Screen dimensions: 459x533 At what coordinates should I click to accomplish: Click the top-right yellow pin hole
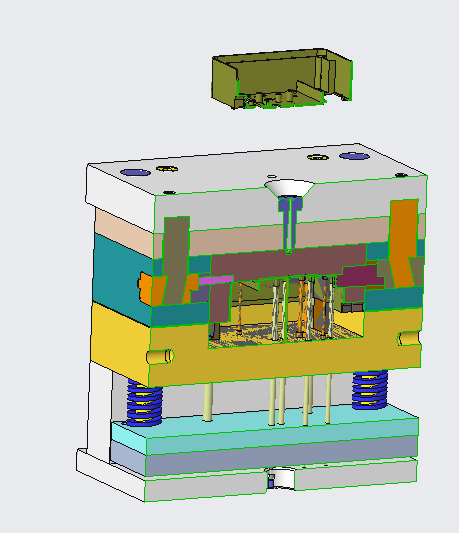(318, 157)
